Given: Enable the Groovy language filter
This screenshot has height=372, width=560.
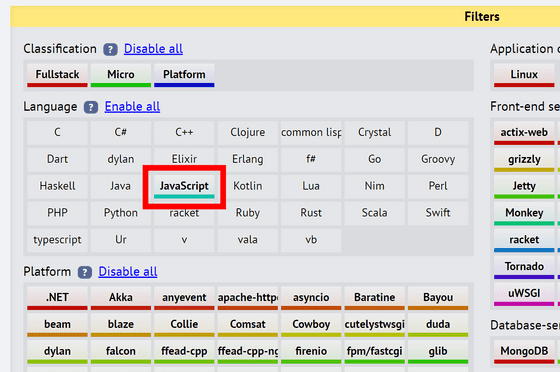Looking at the screenshot, I should point(438,160).
